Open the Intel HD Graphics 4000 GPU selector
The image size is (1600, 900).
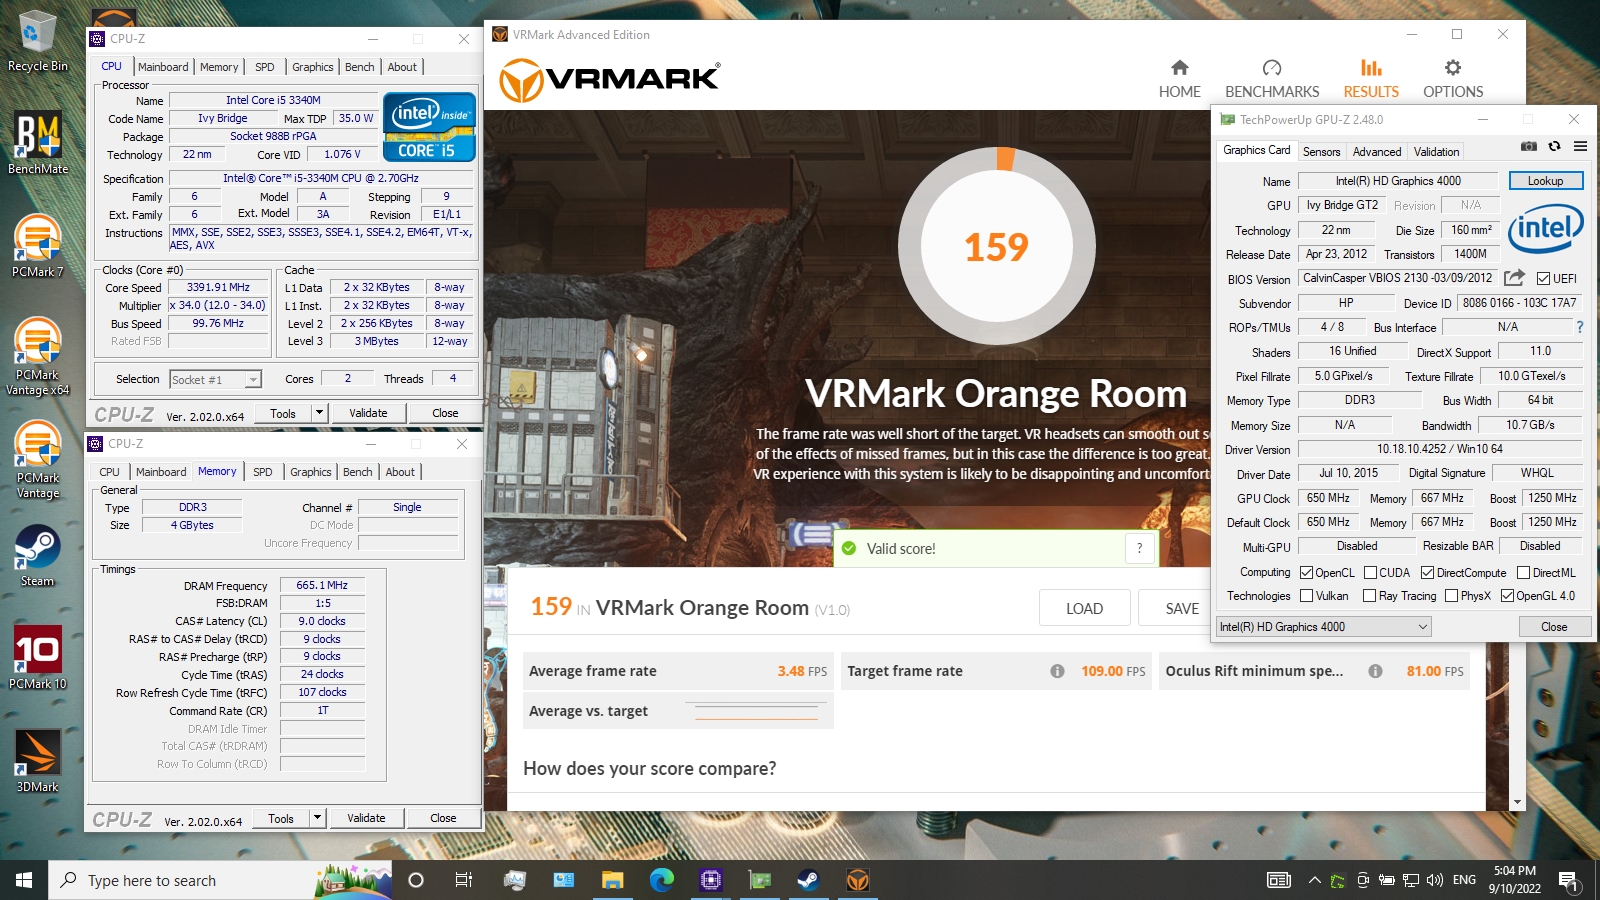[1323, 627]
